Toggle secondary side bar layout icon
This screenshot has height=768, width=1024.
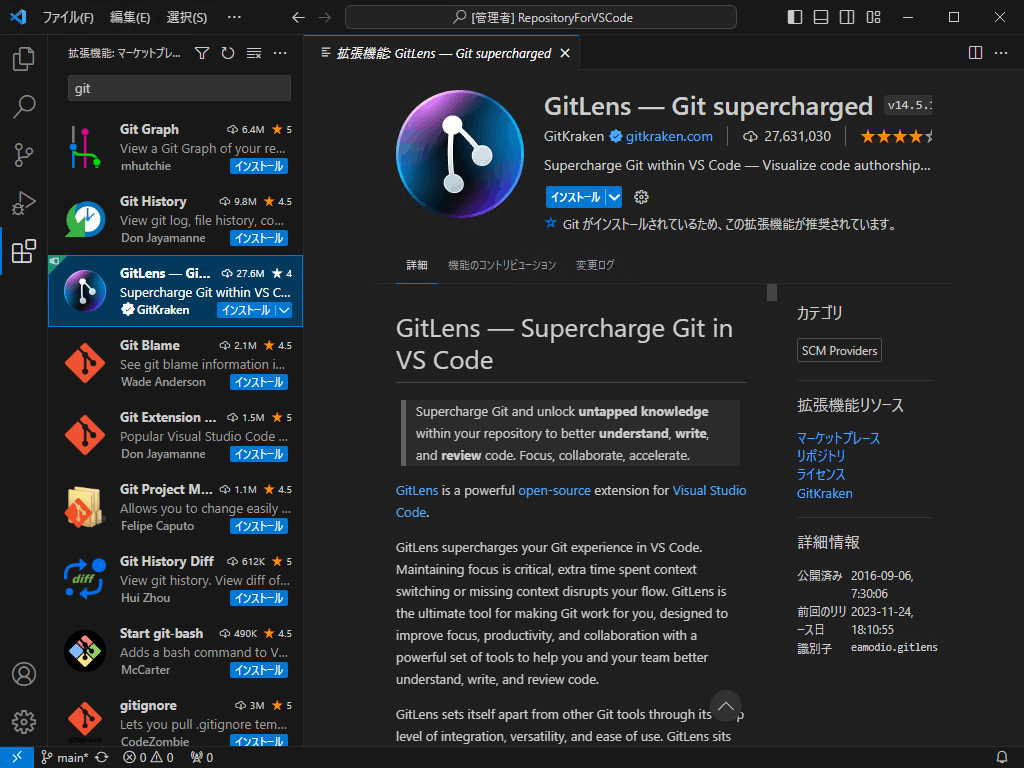coord(847,18)
